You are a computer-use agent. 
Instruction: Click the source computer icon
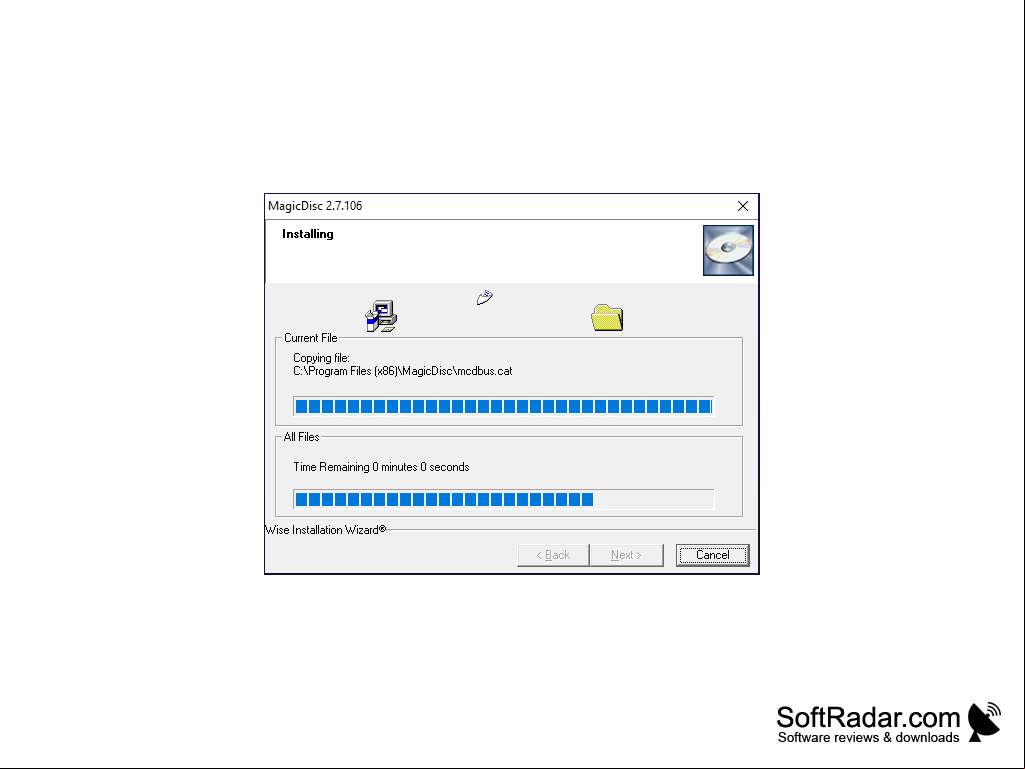(381, 316)
